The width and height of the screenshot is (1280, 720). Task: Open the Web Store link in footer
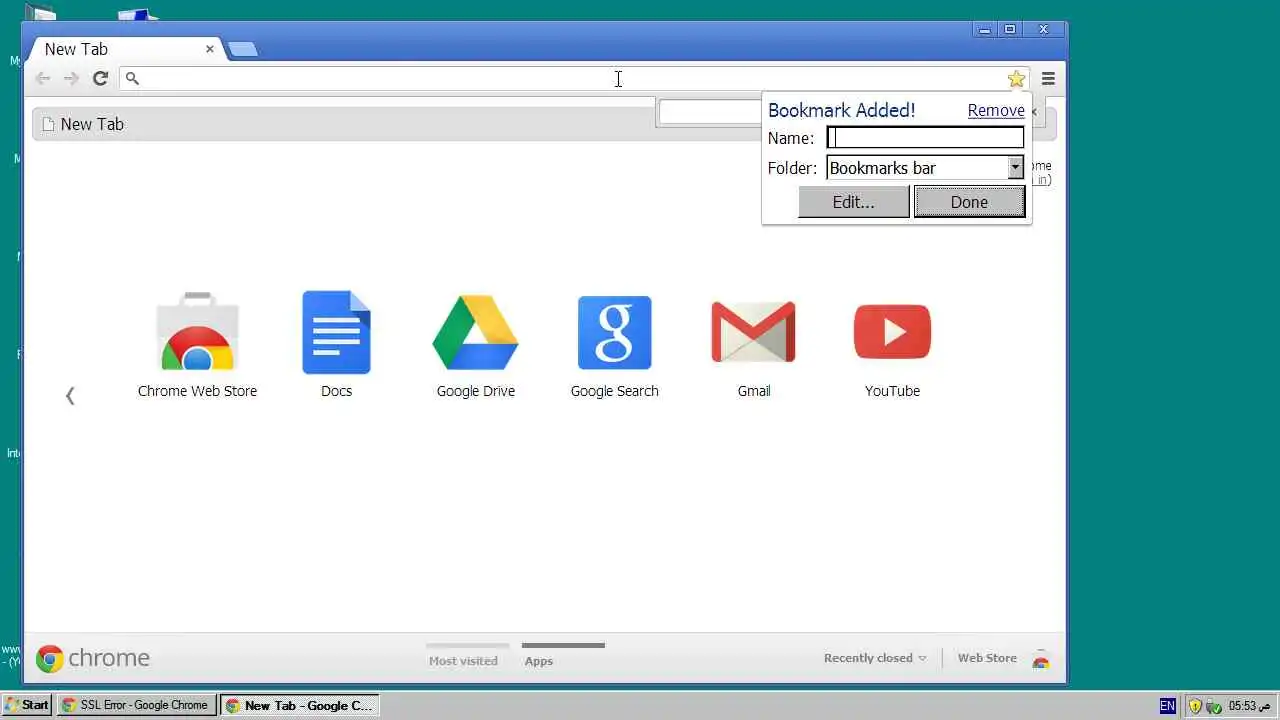(x=987, y=658)
